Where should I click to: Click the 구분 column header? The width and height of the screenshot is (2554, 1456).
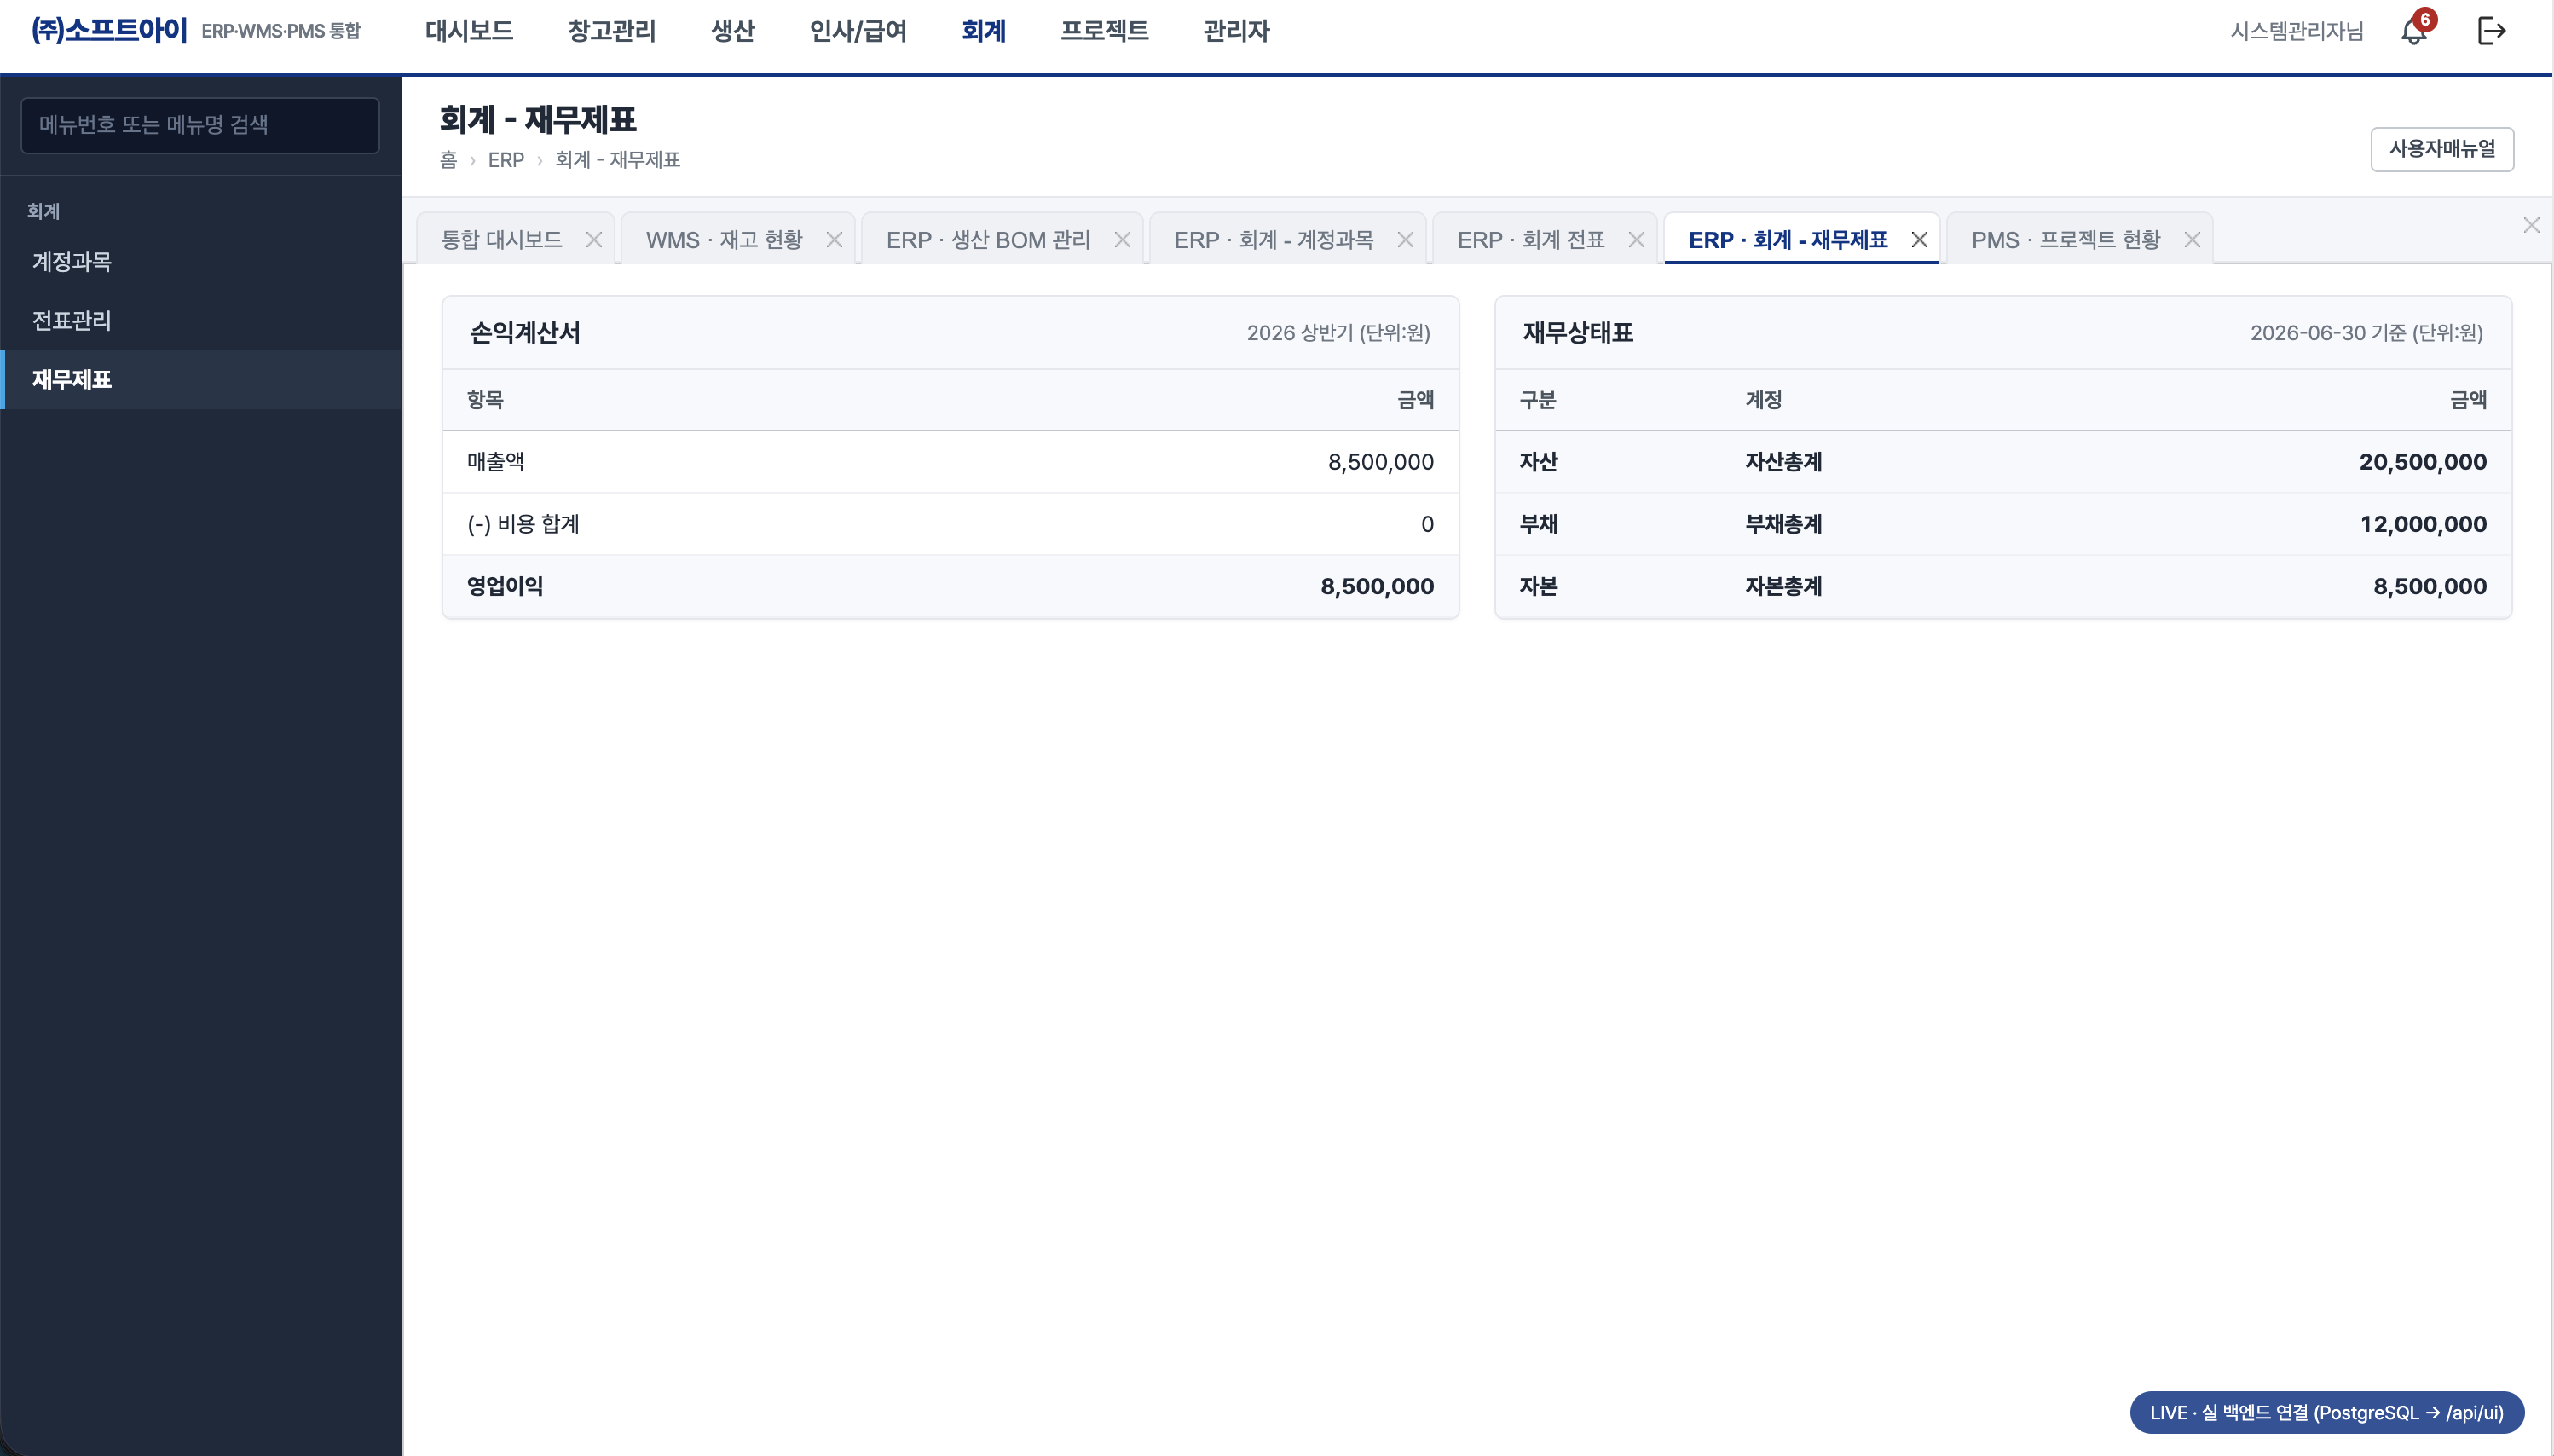pos(1538,400)
